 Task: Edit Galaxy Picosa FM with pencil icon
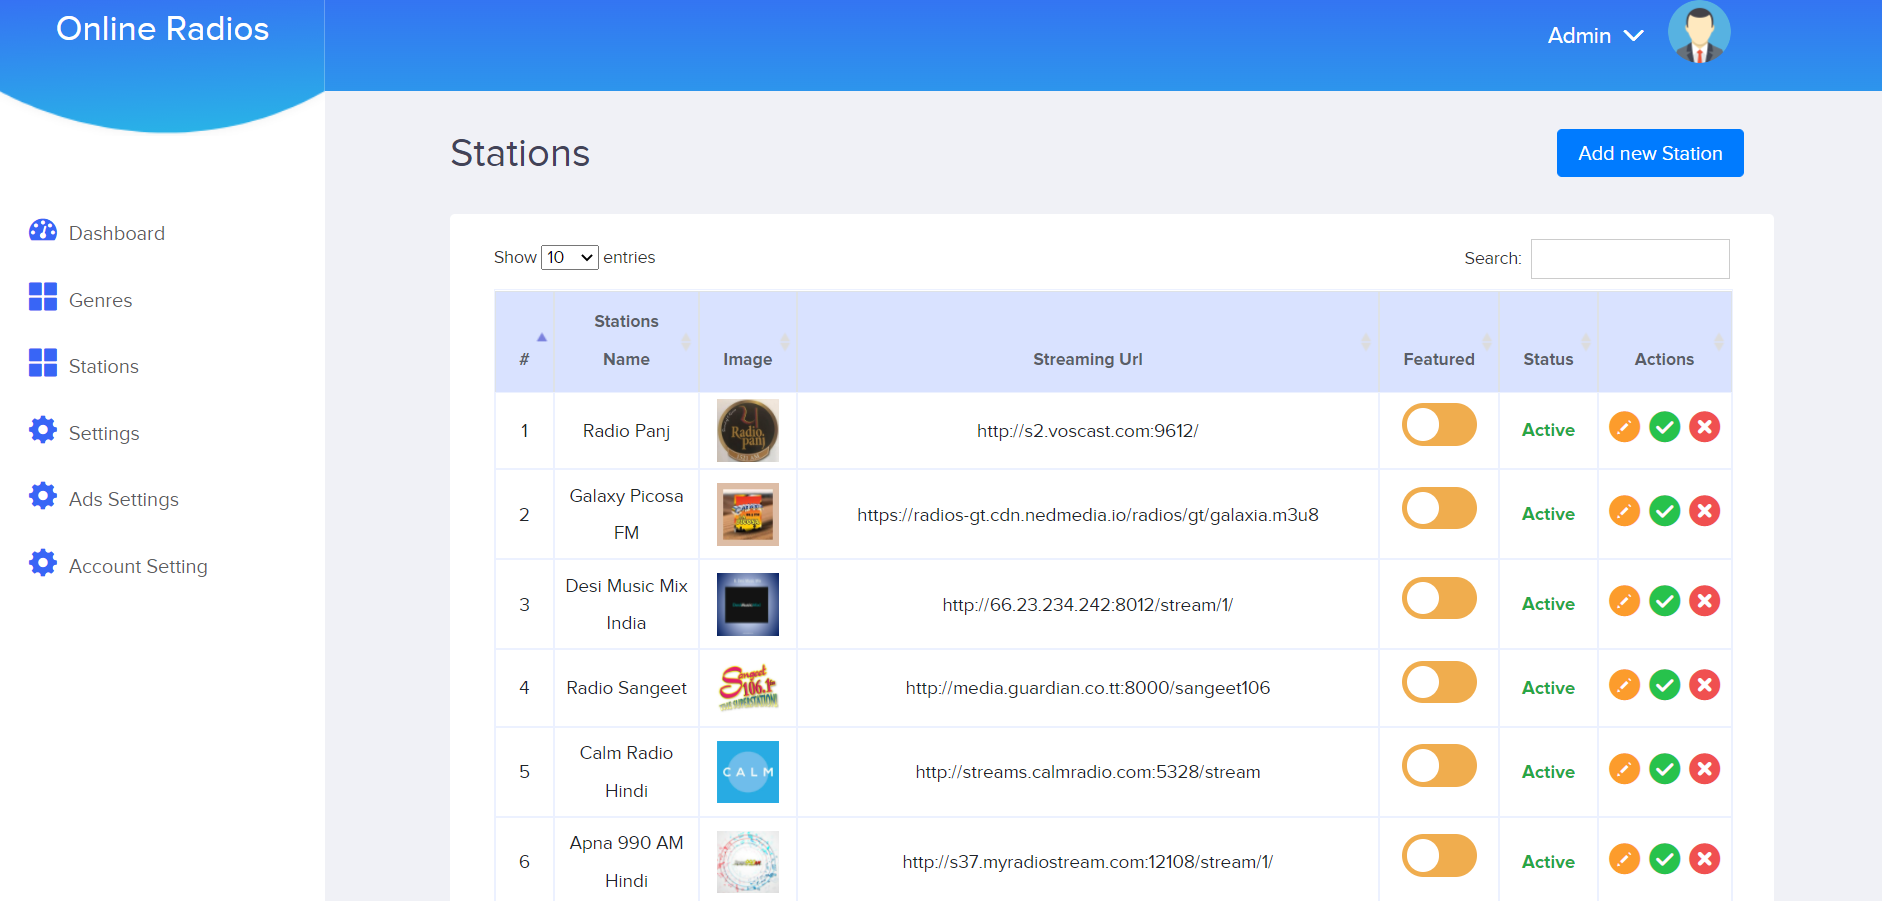click(x=1624, y=511)
